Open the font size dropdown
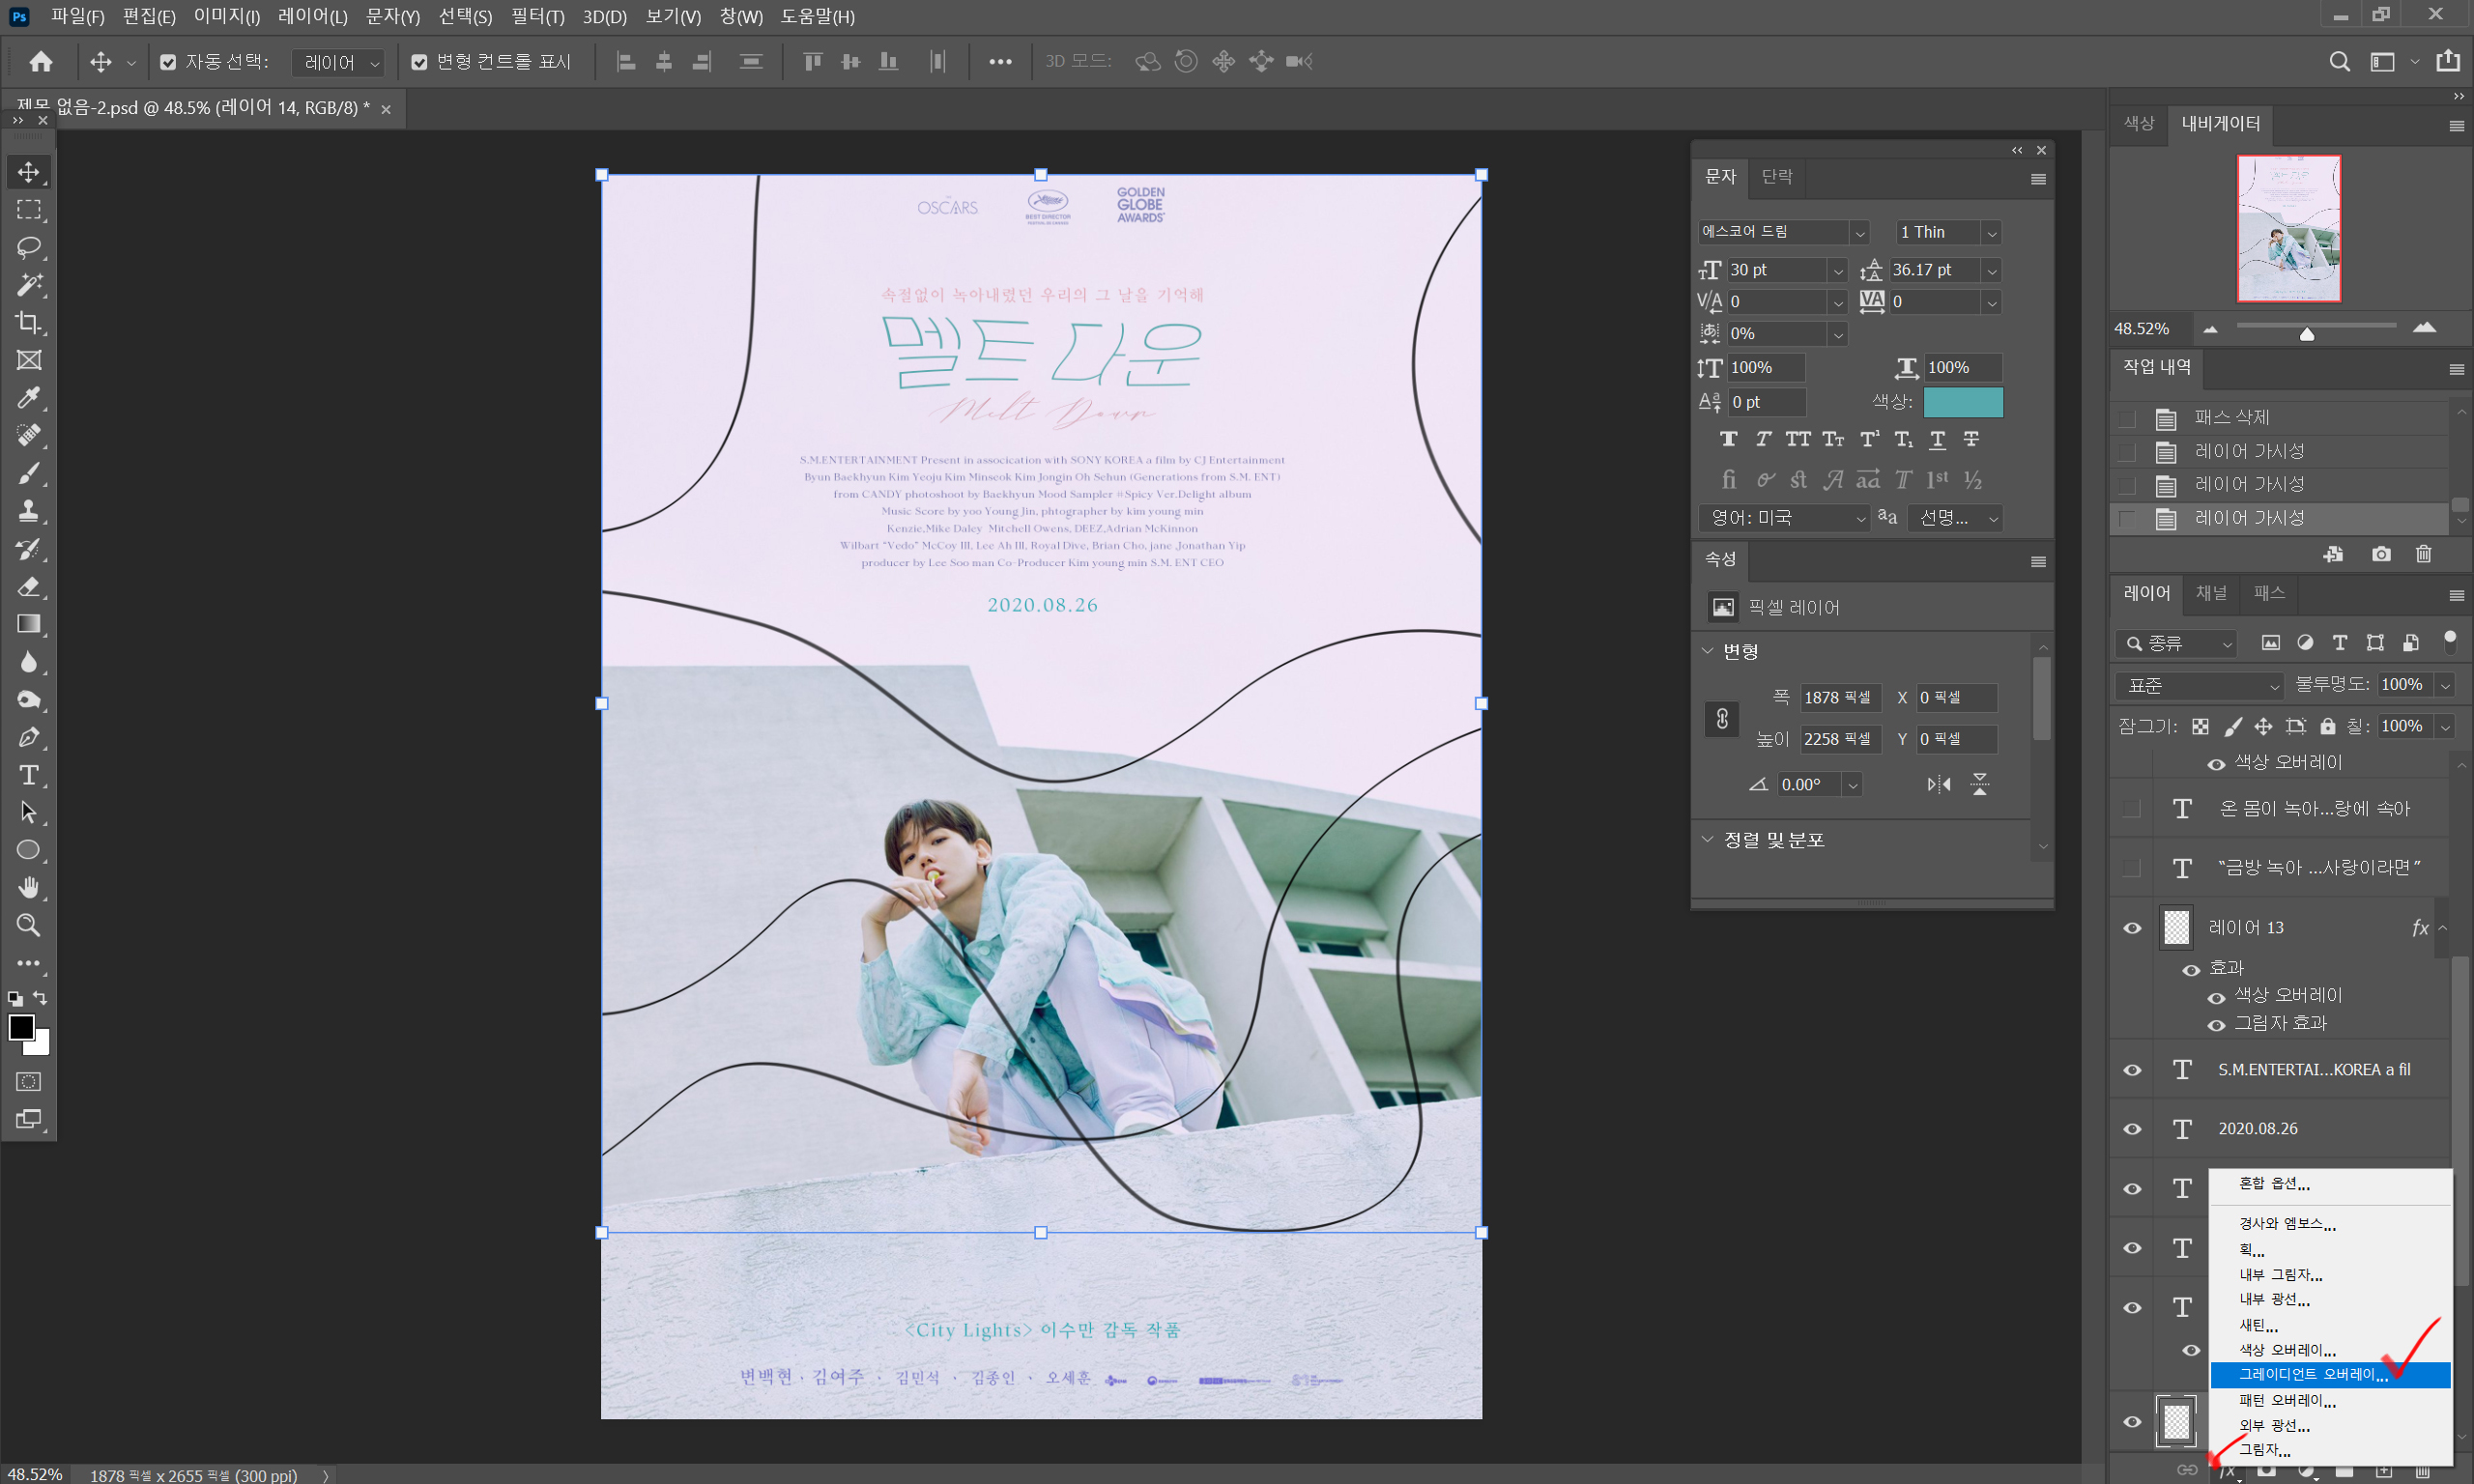This screenshot has height=1484, width=2474. click(1838, 271)
